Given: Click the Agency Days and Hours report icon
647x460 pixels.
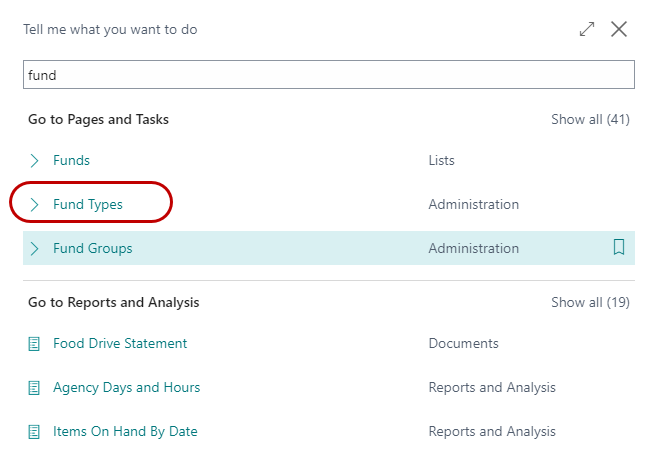Looking at the screenshot, I should click(35, 387).
